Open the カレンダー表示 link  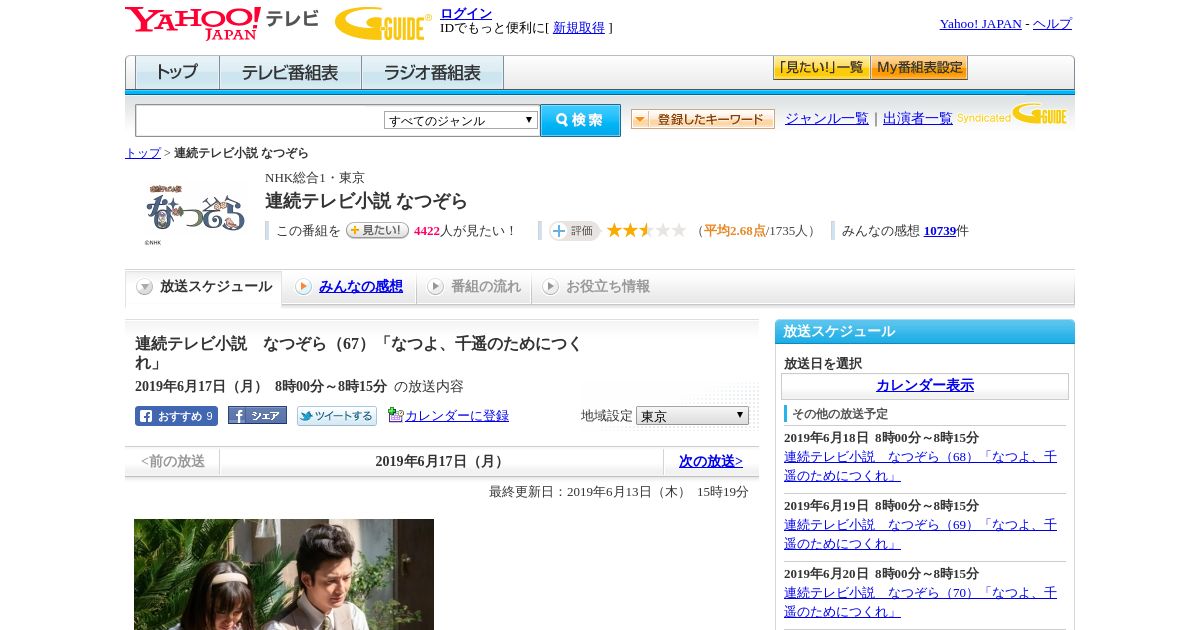925,386
